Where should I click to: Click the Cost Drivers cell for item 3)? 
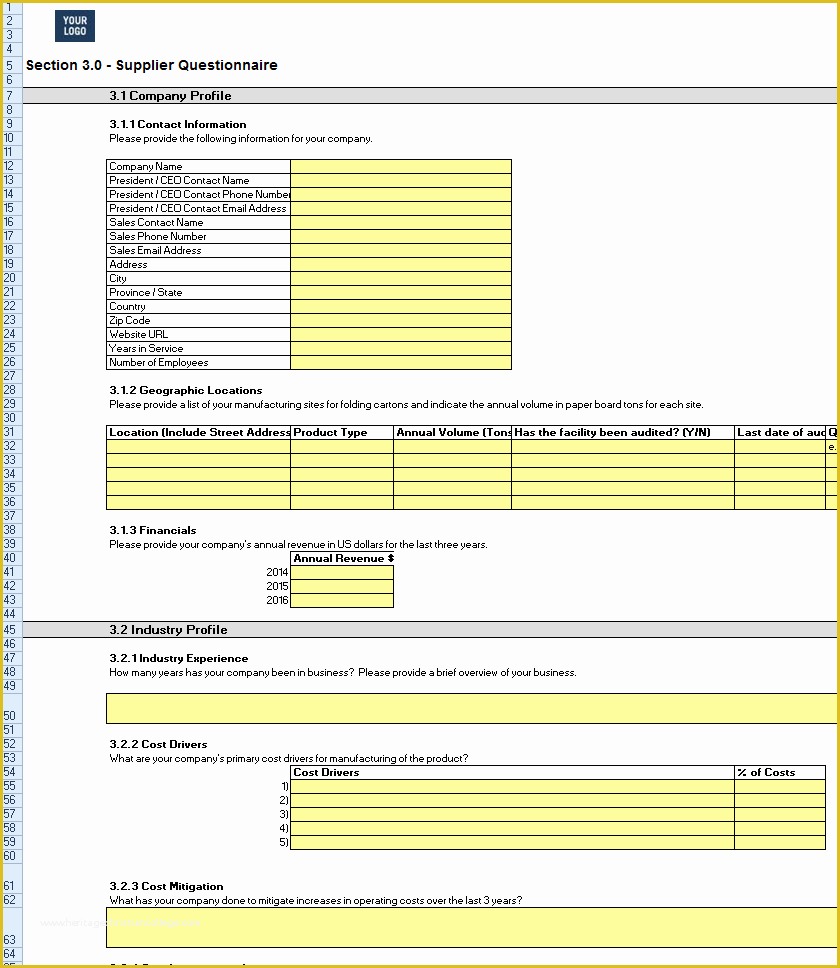(x=512, y=814)
